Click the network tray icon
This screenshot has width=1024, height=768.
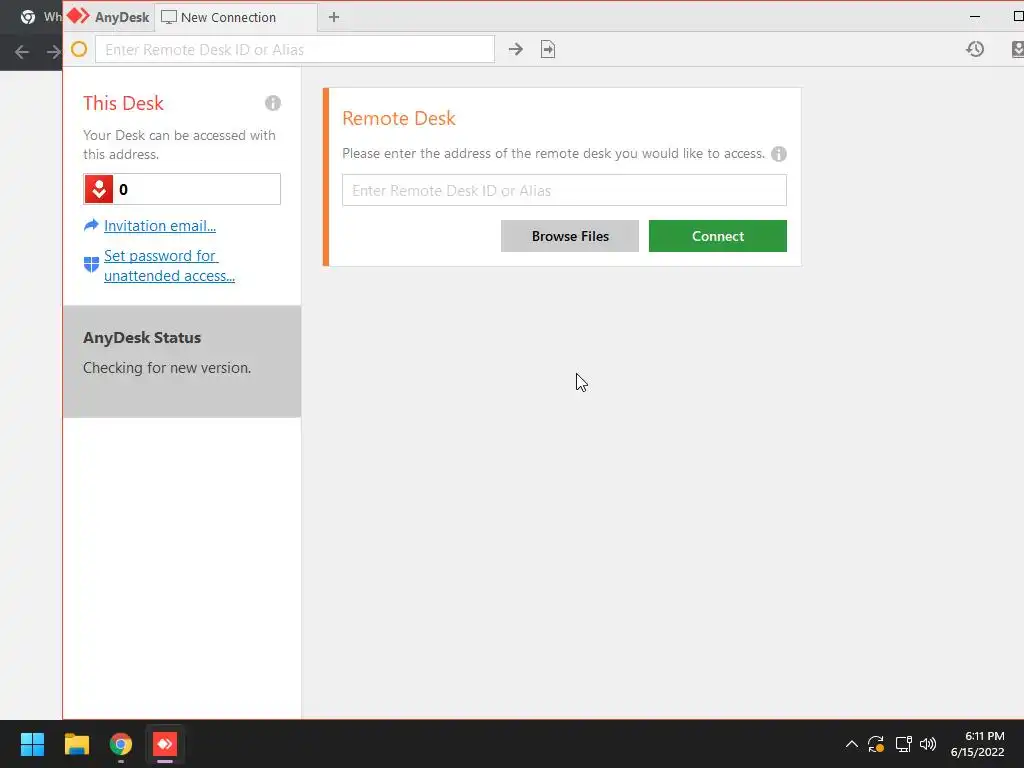903,744
